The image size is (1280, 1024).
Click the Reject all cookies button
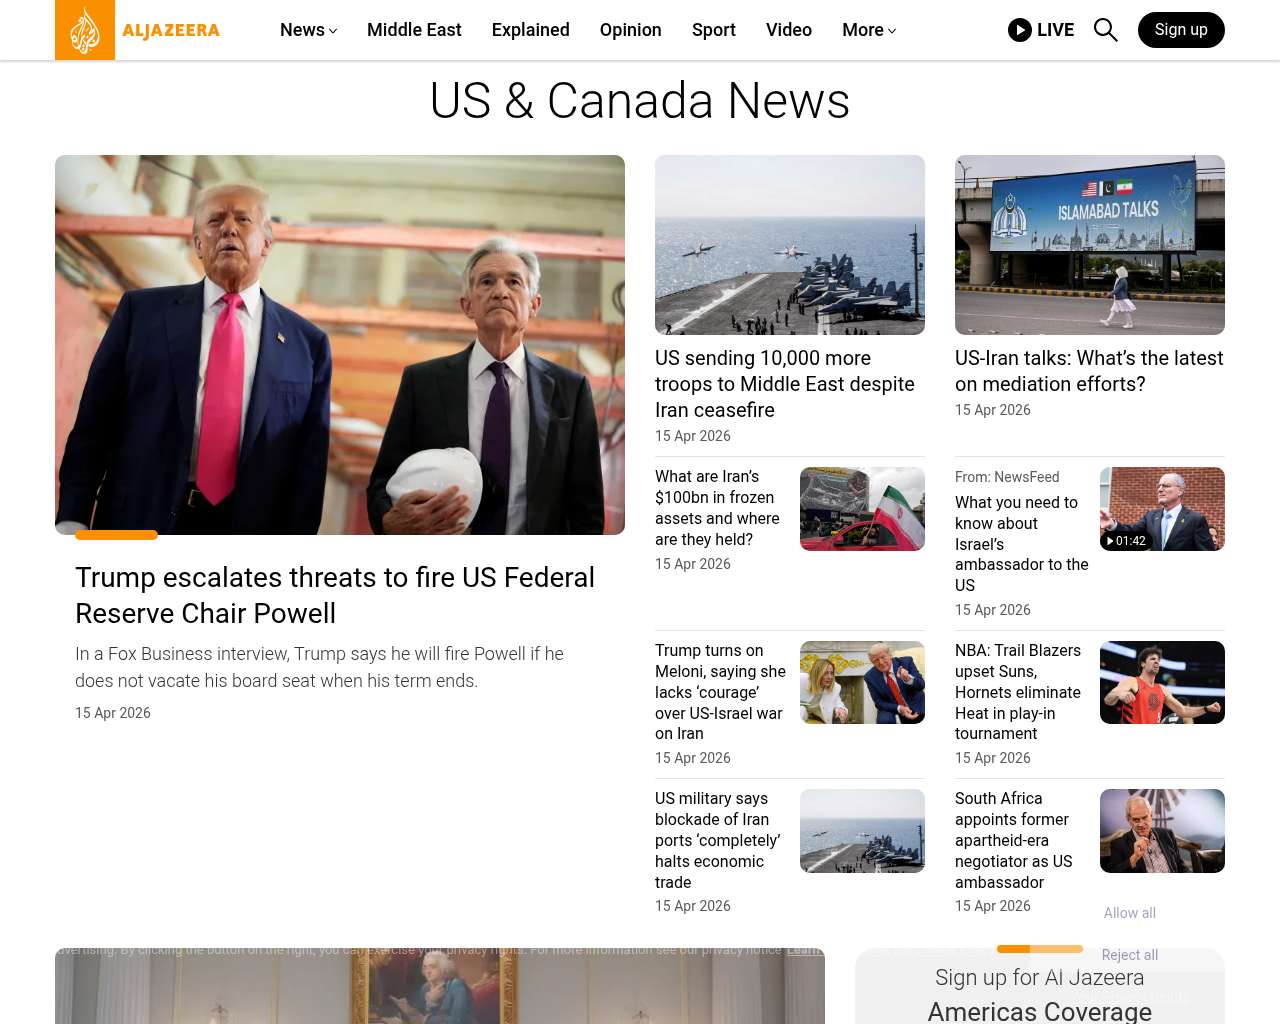click(x=1129, y=955)
